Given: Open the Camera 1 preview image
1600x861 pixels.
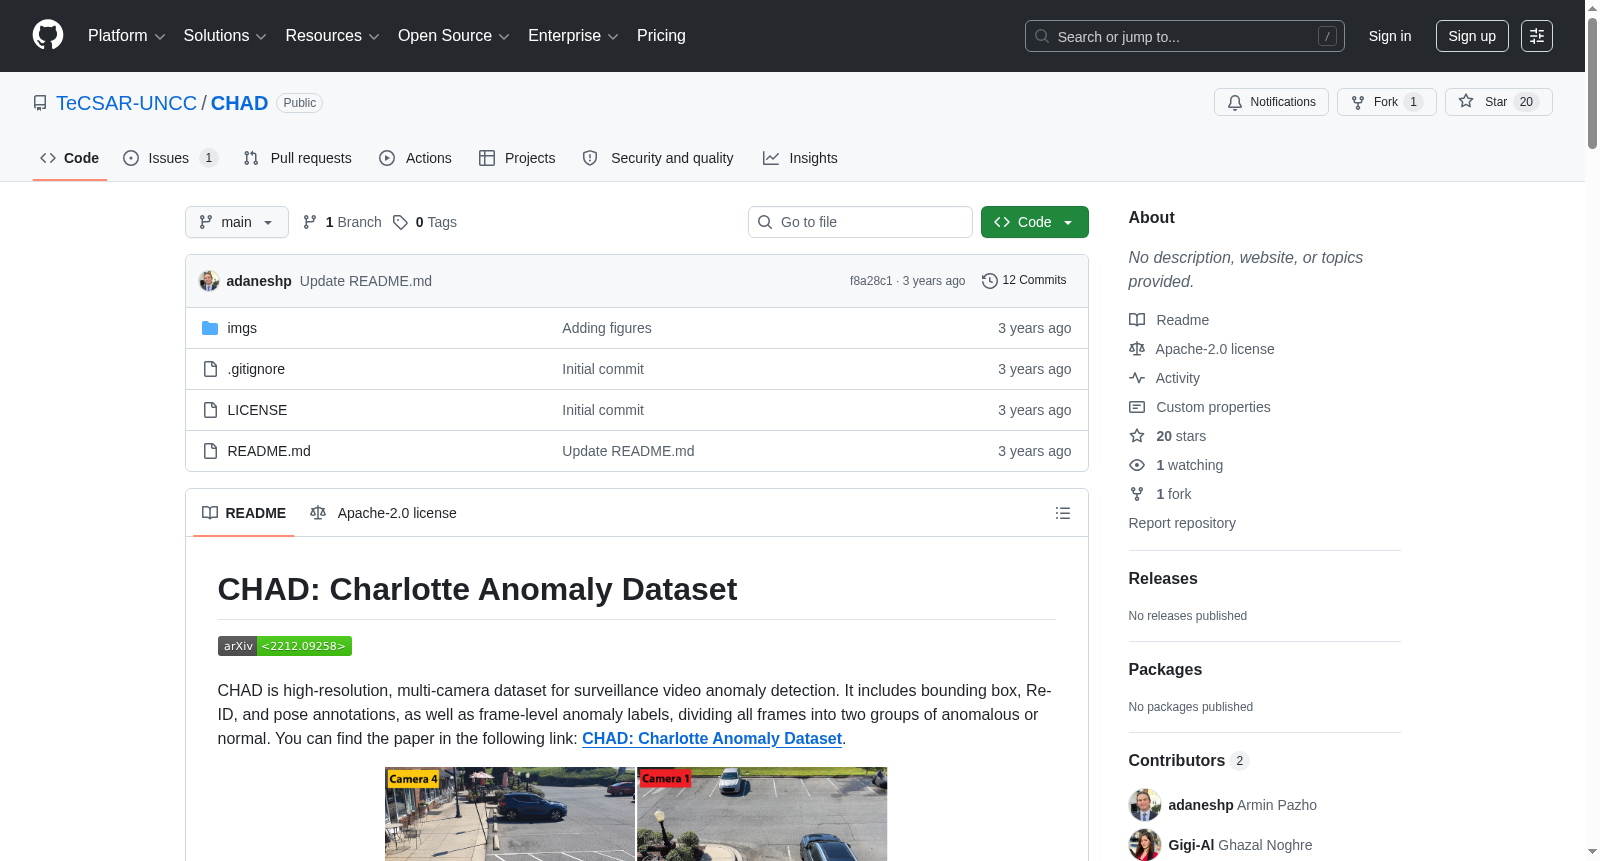Looking at the screenshot, I should pos(762,814).
